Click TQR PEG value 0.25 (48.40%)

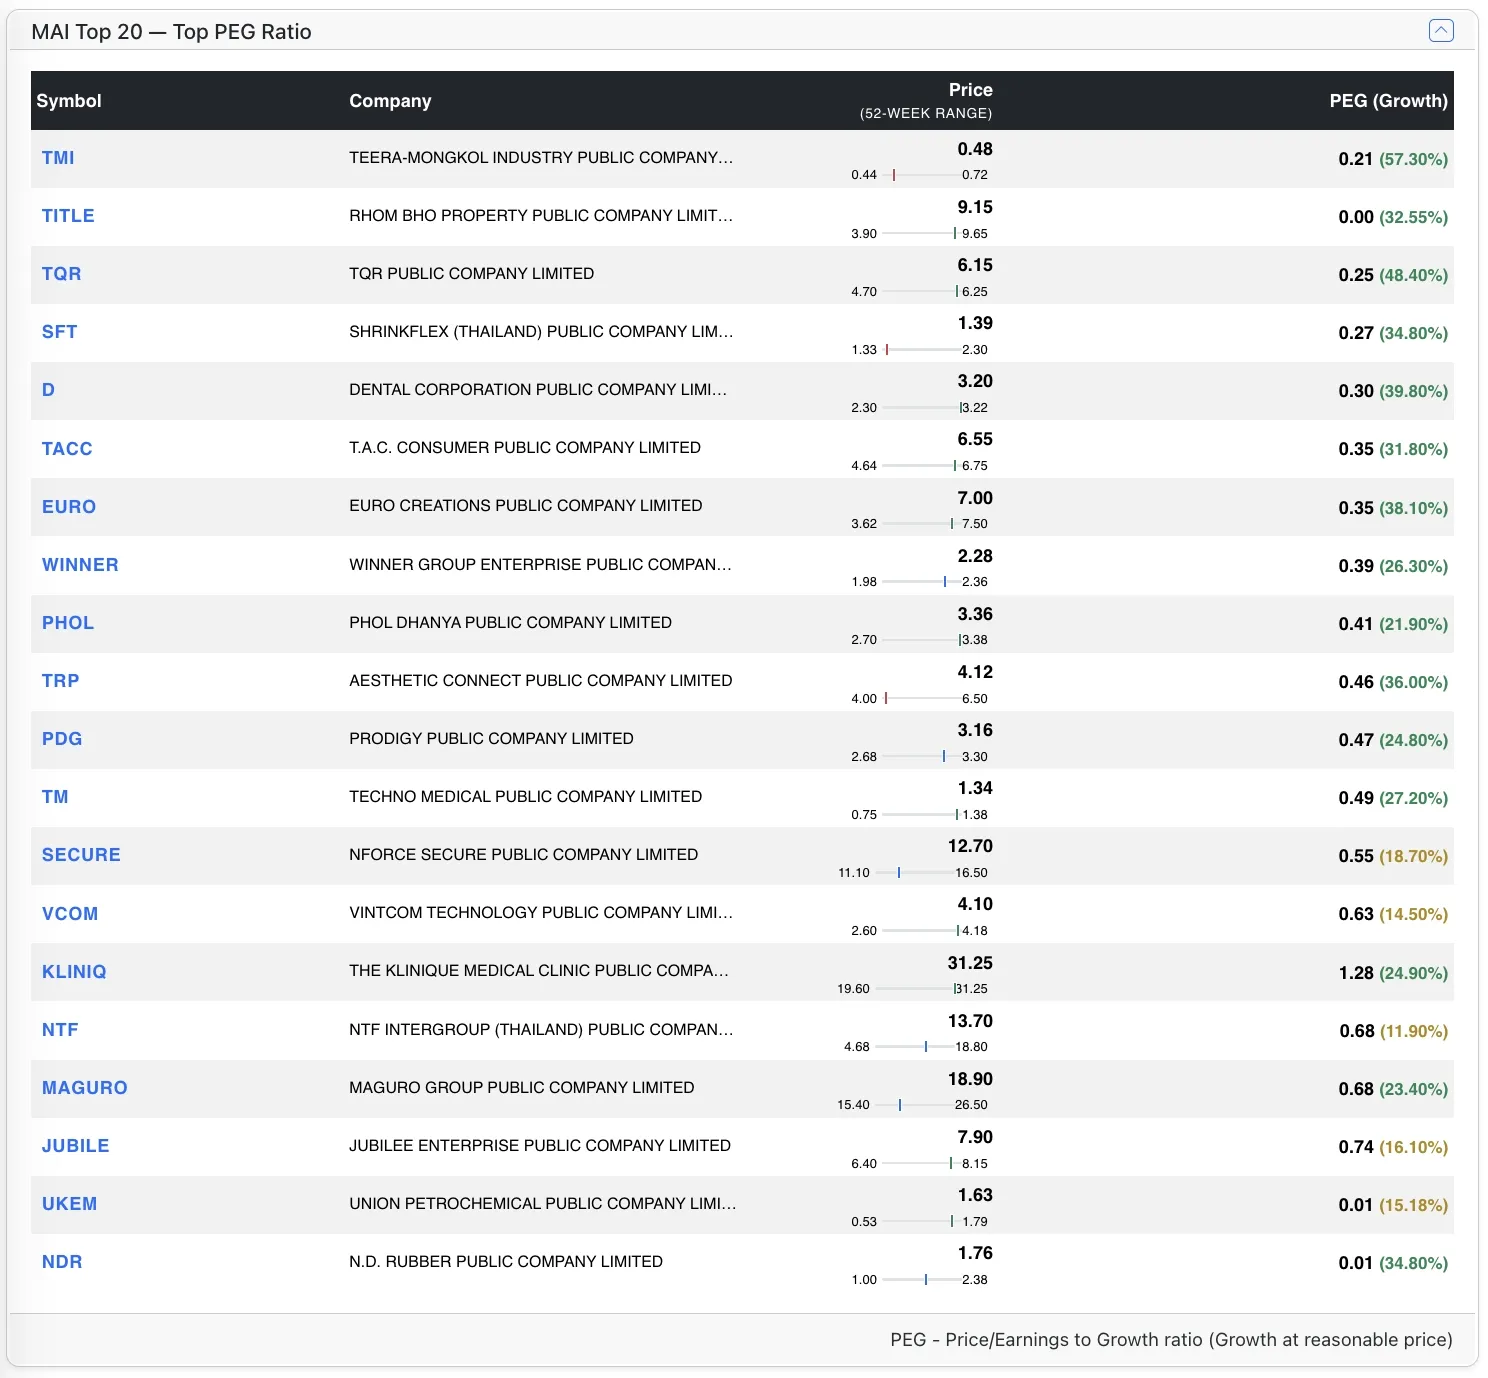1393,275
